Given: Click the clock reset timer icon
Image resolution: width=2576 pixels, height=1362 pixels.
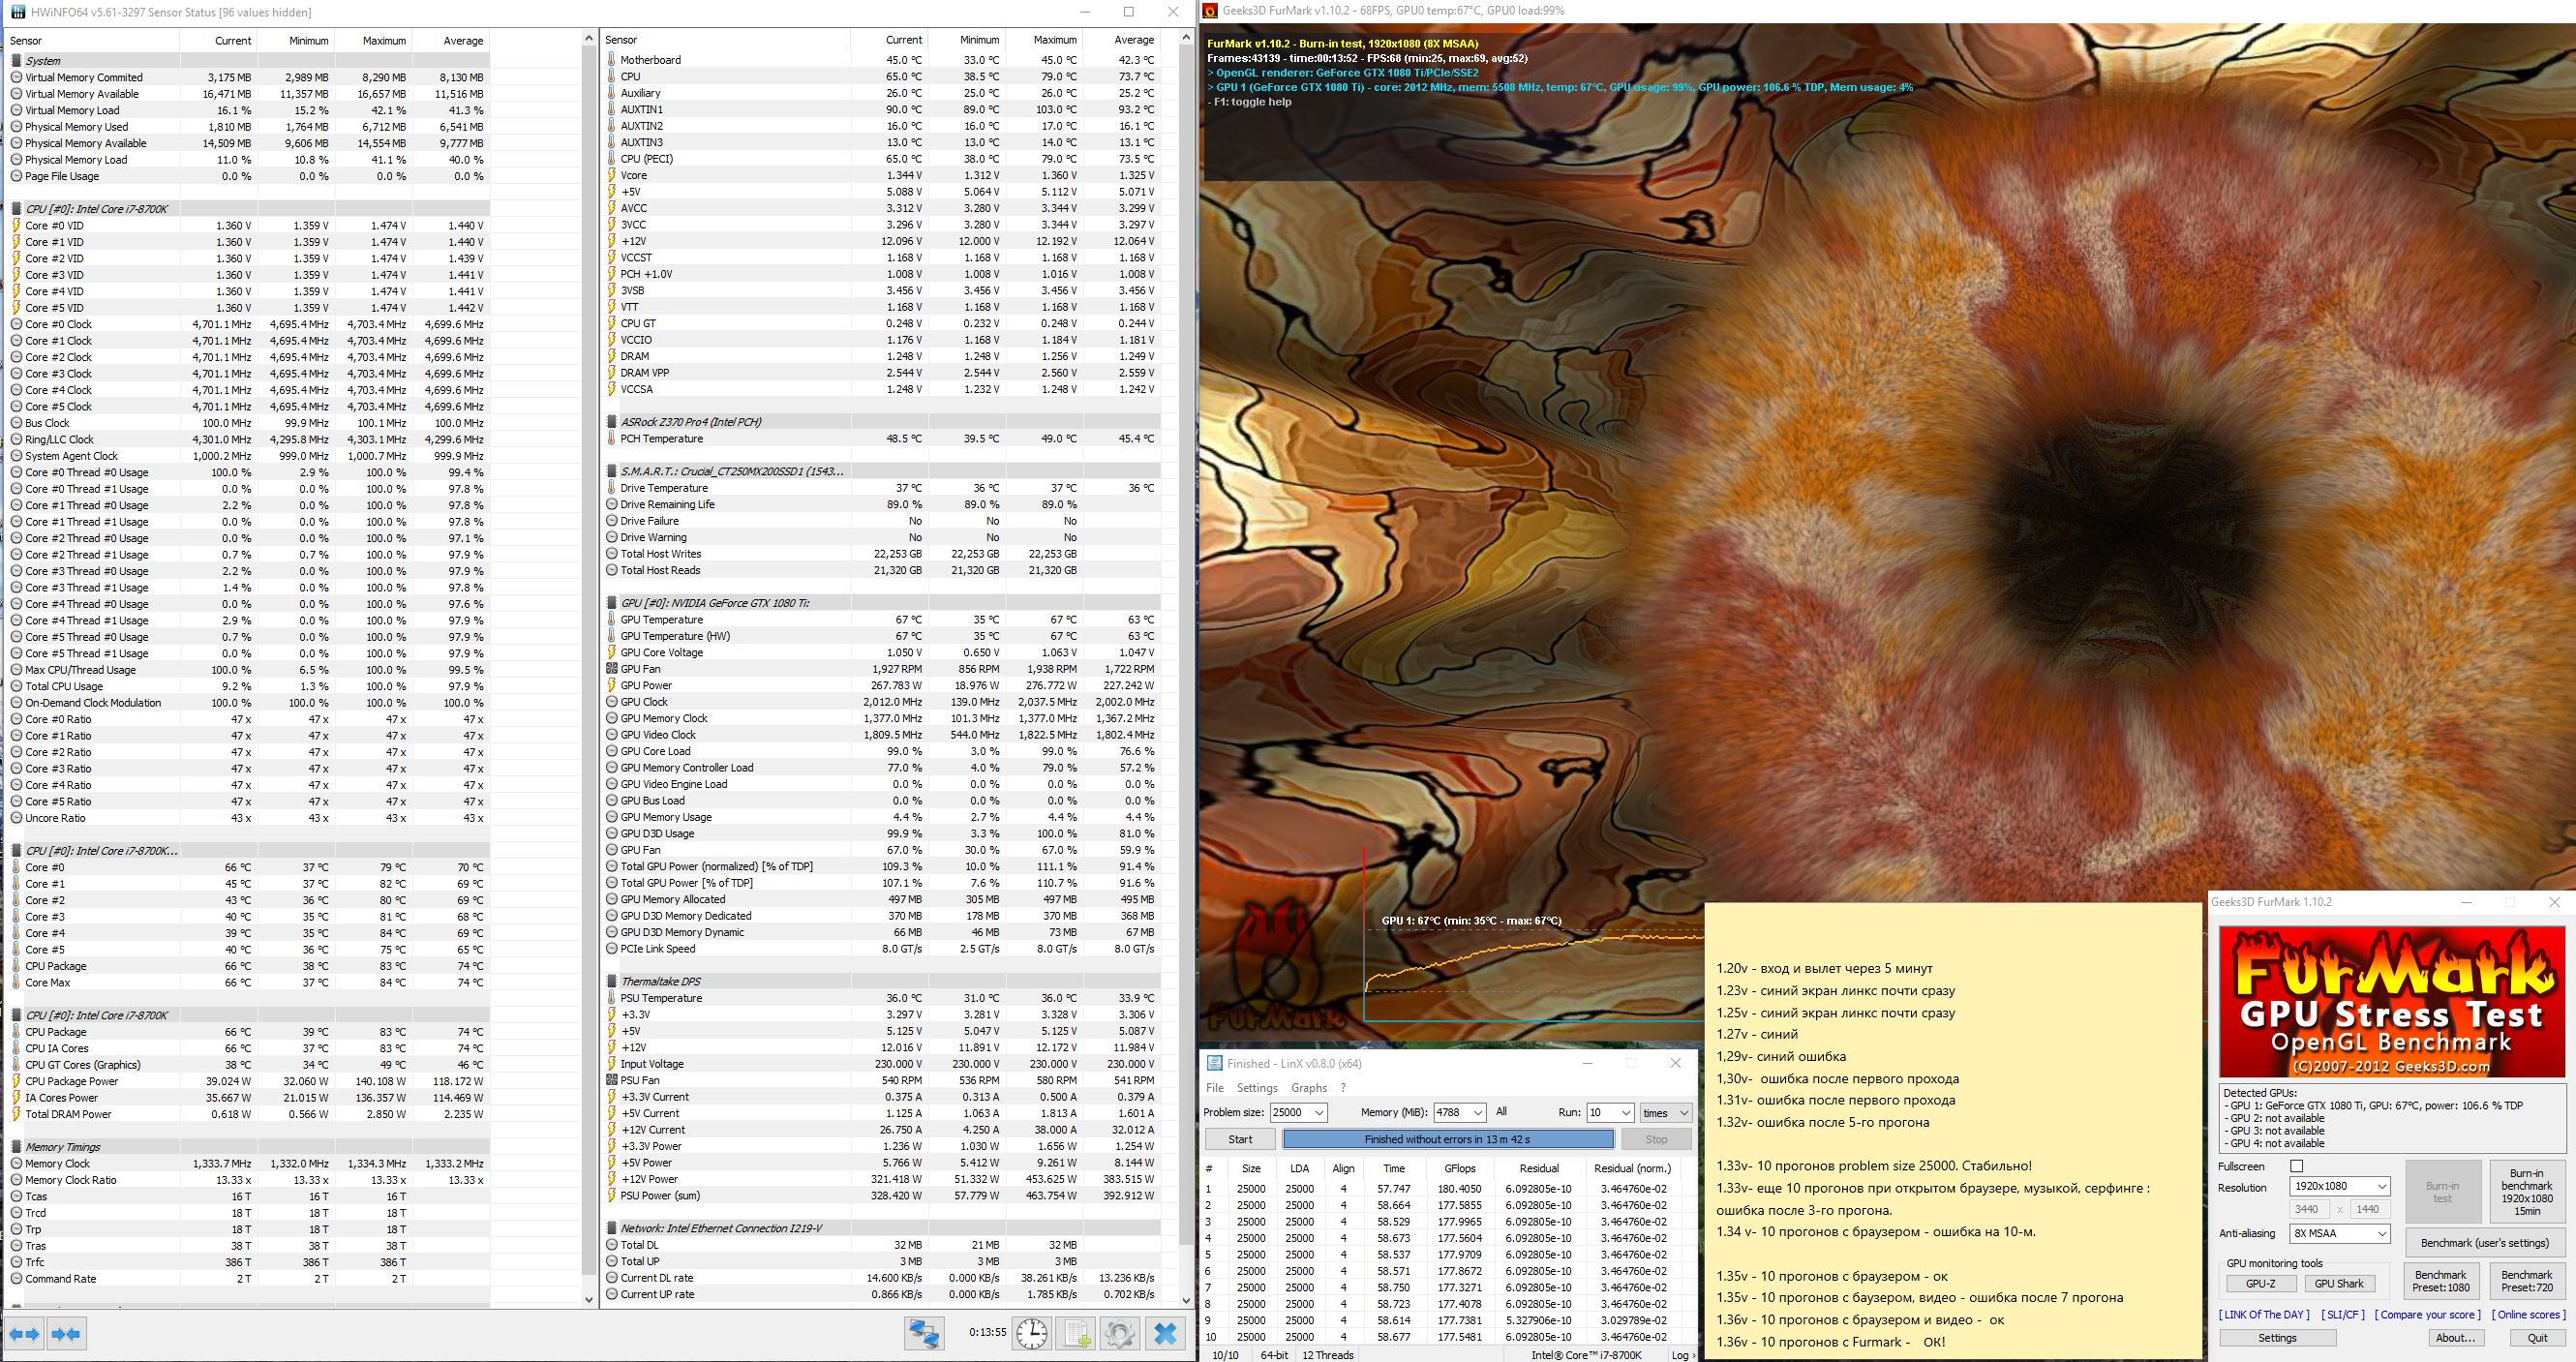Looking at the screenshot, I should click(x=1031, y=1333).
